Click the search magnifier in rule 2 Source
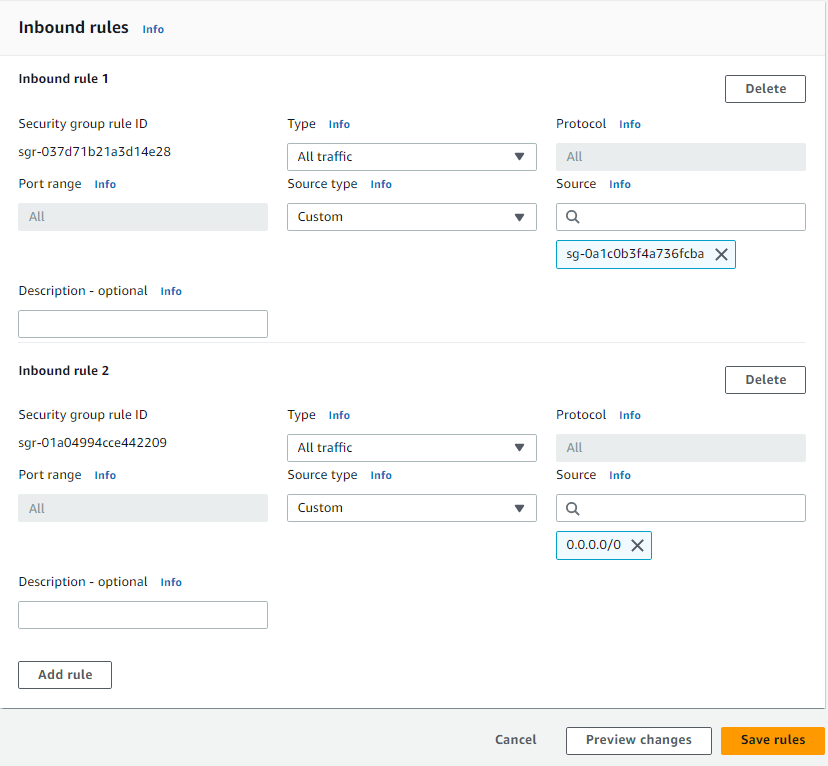 (x=572, y=508)
